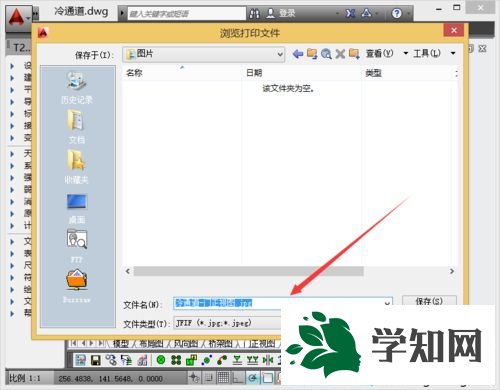Toggle Ortho Mode in status bar

click(238, 378)
